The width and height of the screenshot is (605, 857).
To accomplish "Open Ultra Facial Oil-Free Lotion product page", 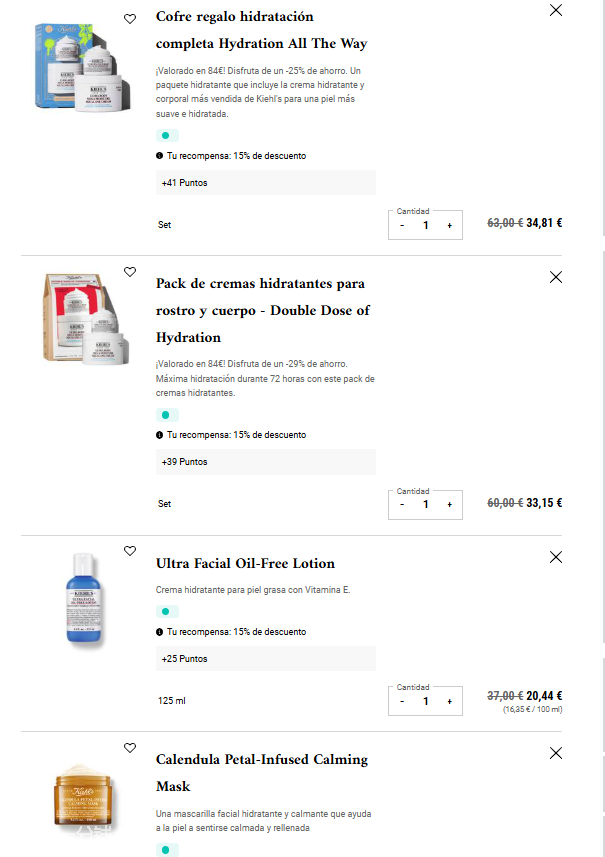I will 245,563.
